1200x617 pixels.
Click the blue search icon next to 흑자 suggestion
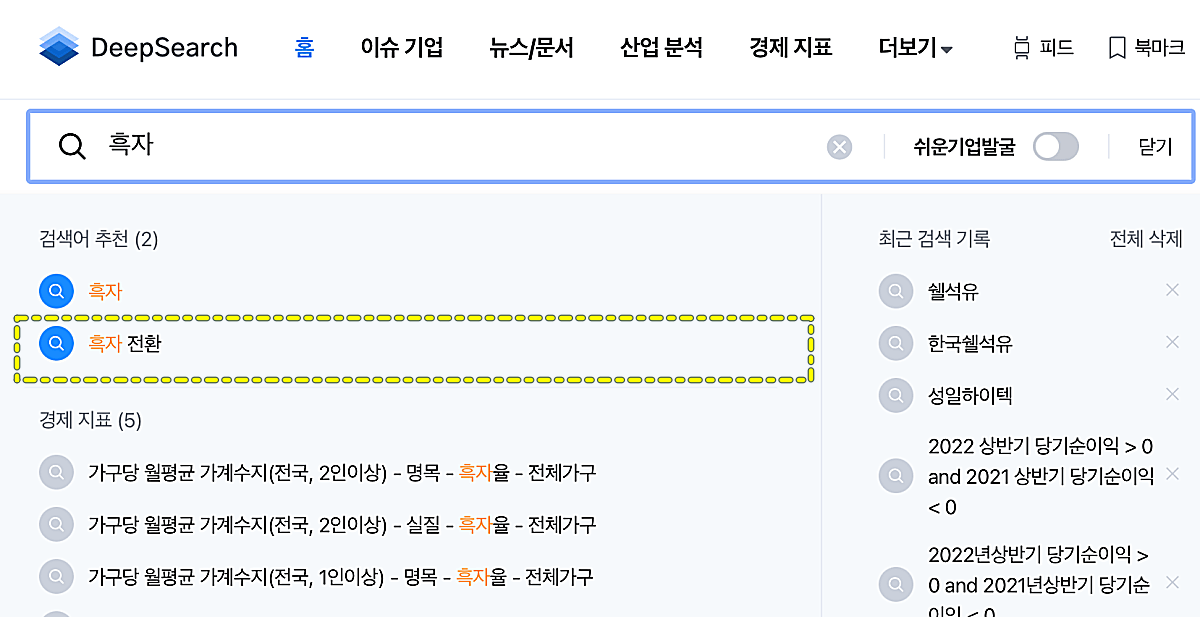[56, 291]
